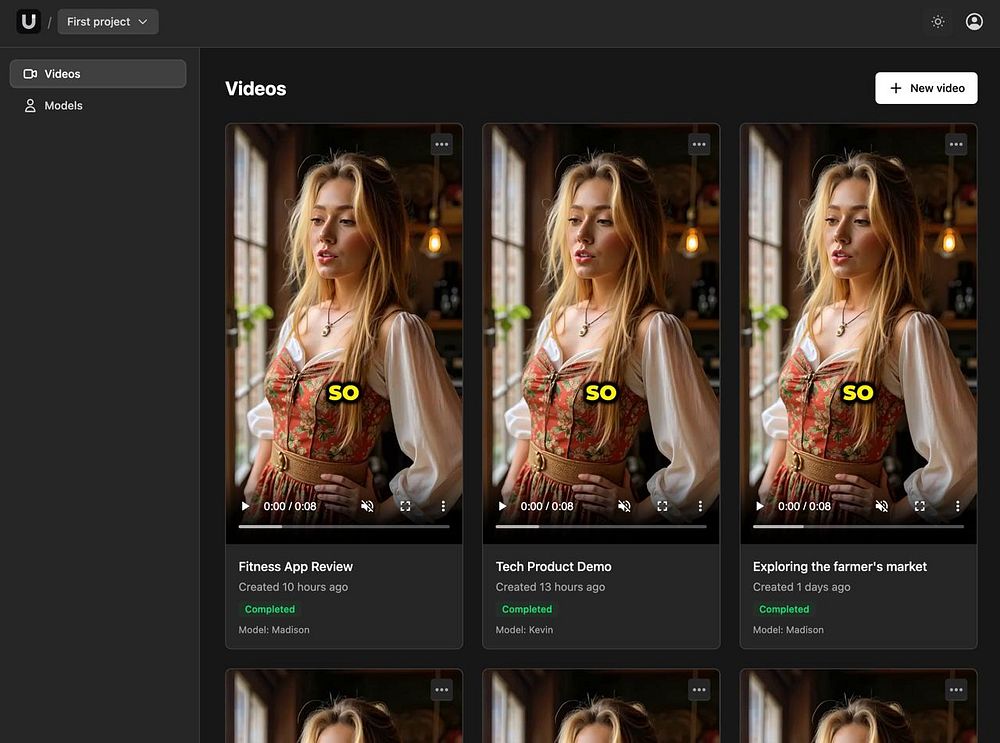Image resolution: width=1000 pixels, height=743 pixels.
Task: Open three-dot menu on Tech Product Demo card
Action: pyautogui.click(x=699, y=144)
